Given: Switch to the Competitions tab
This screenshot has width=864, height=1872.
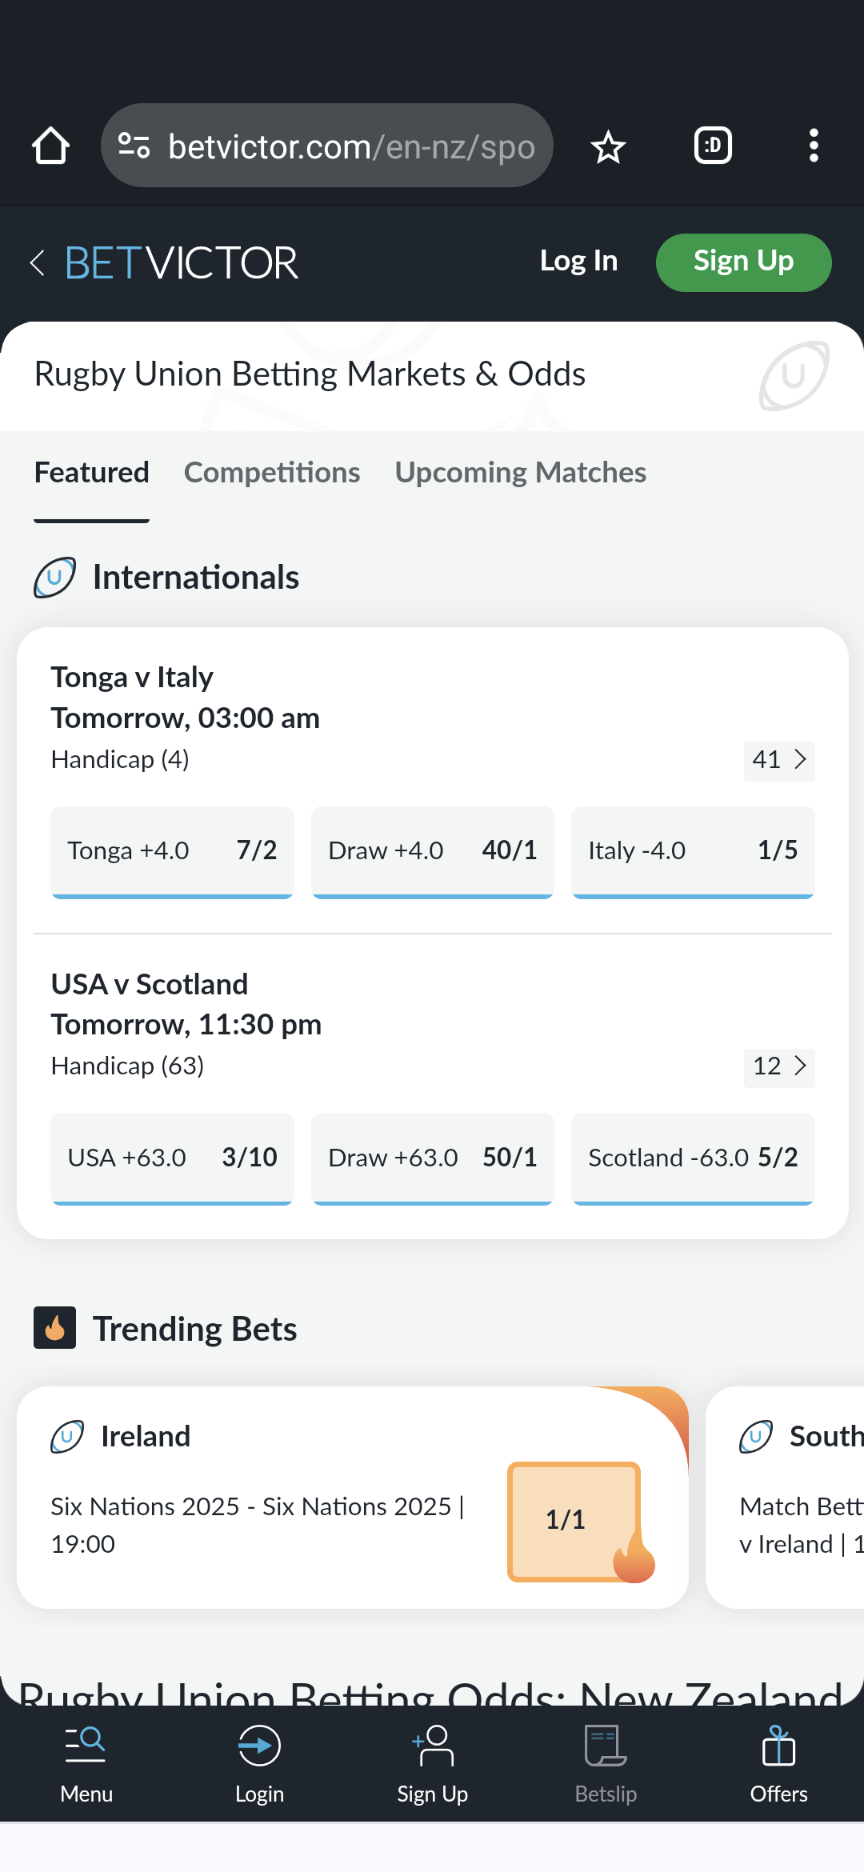Looking at the screenshot, I should (272, 472).
